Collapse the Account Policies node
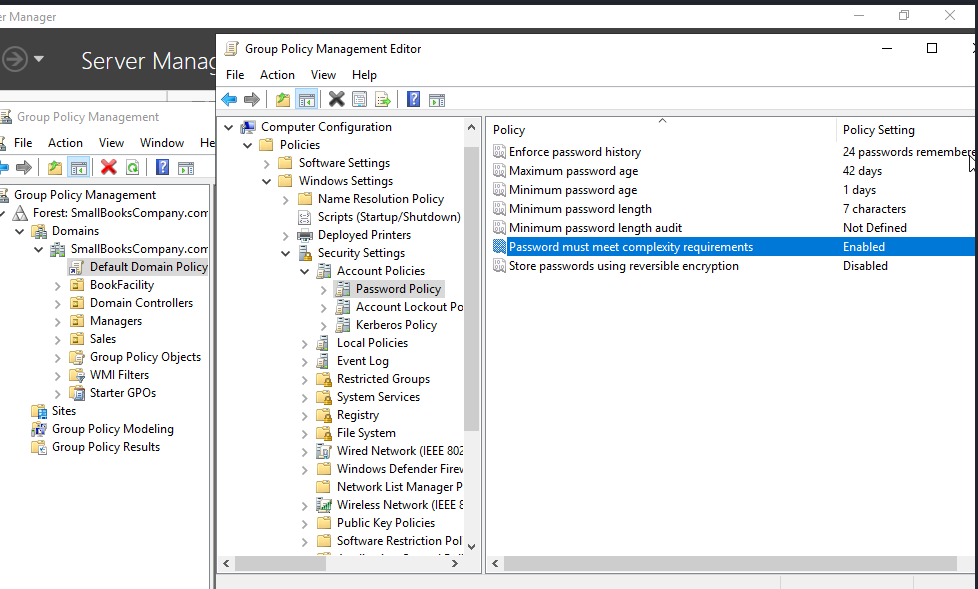 [304, 271]
